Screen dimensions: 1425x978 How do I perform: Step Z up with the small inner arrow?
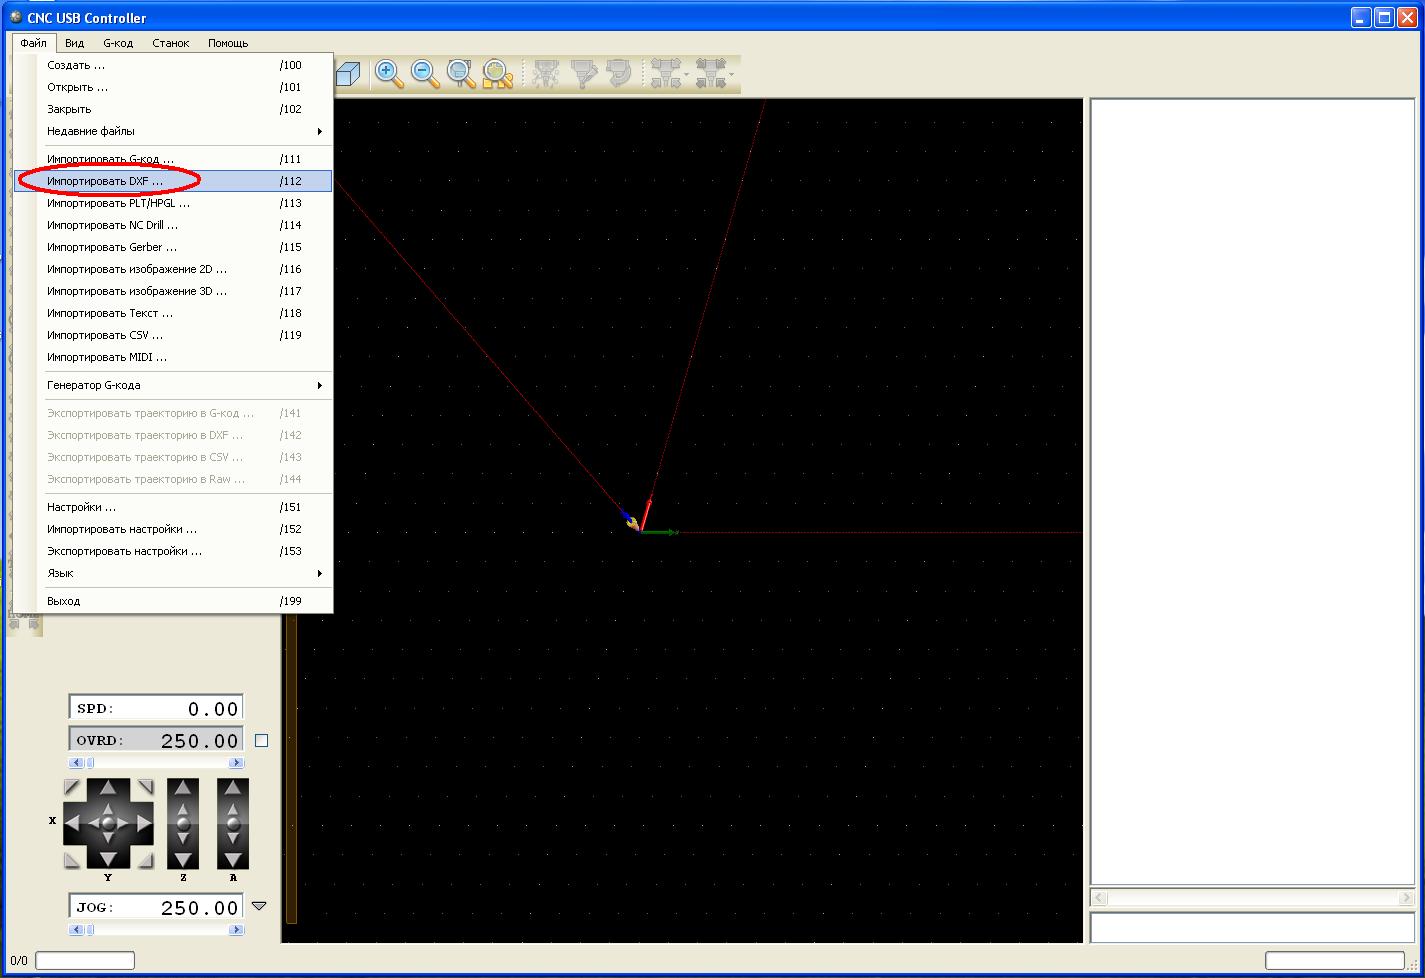(183, 808)
